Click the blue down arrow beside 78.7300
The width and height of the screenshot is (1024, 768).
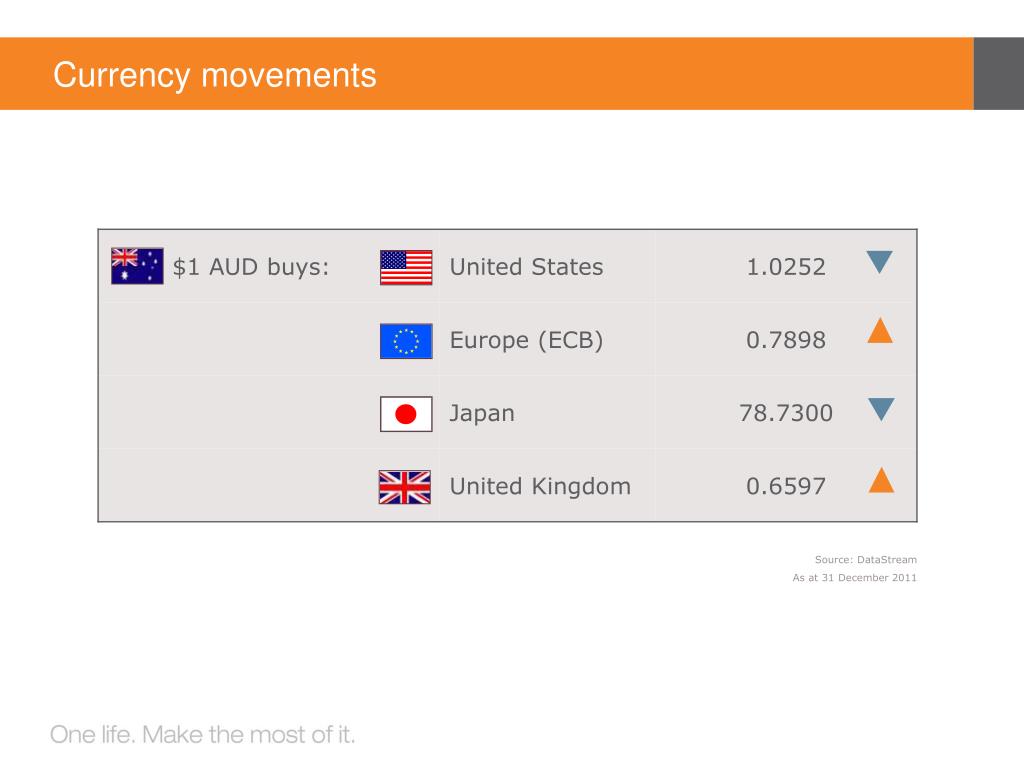click(881, 409)
